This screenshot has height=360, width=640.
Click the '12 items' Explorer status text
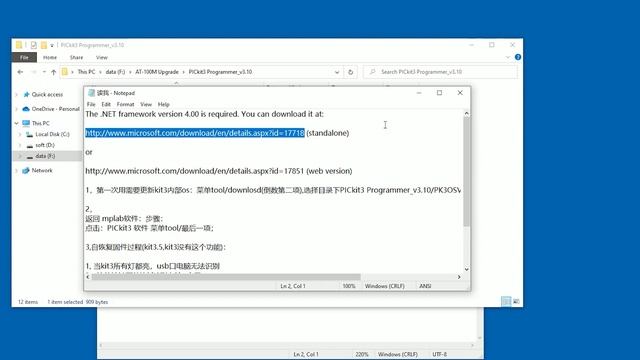(x=28, y=302)
